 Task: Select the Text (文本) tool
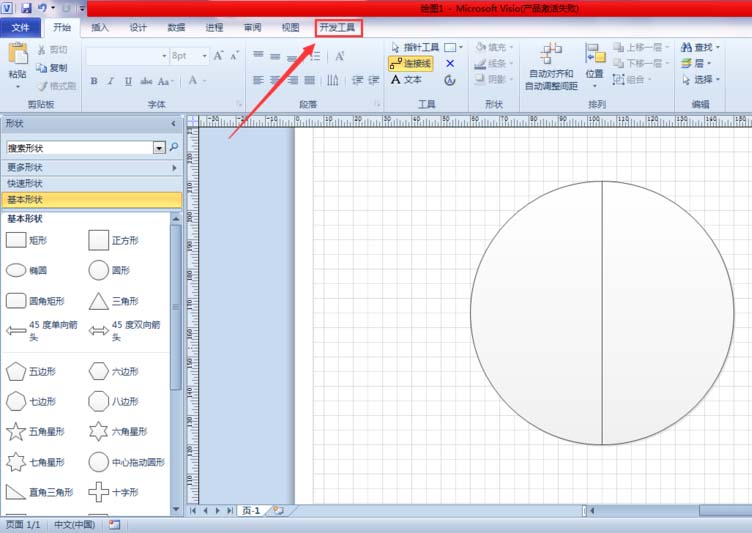coord(406,79)
